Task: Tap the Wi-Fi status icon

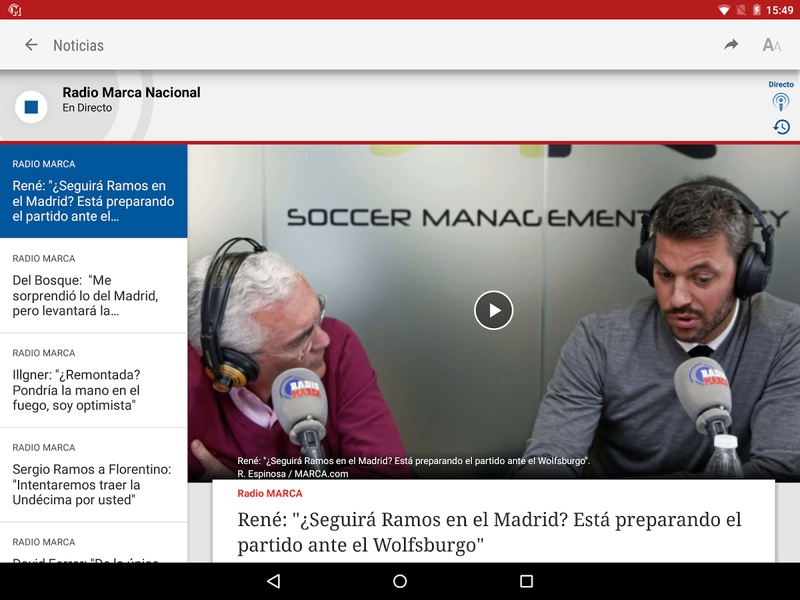Action: tap(723, 10)
